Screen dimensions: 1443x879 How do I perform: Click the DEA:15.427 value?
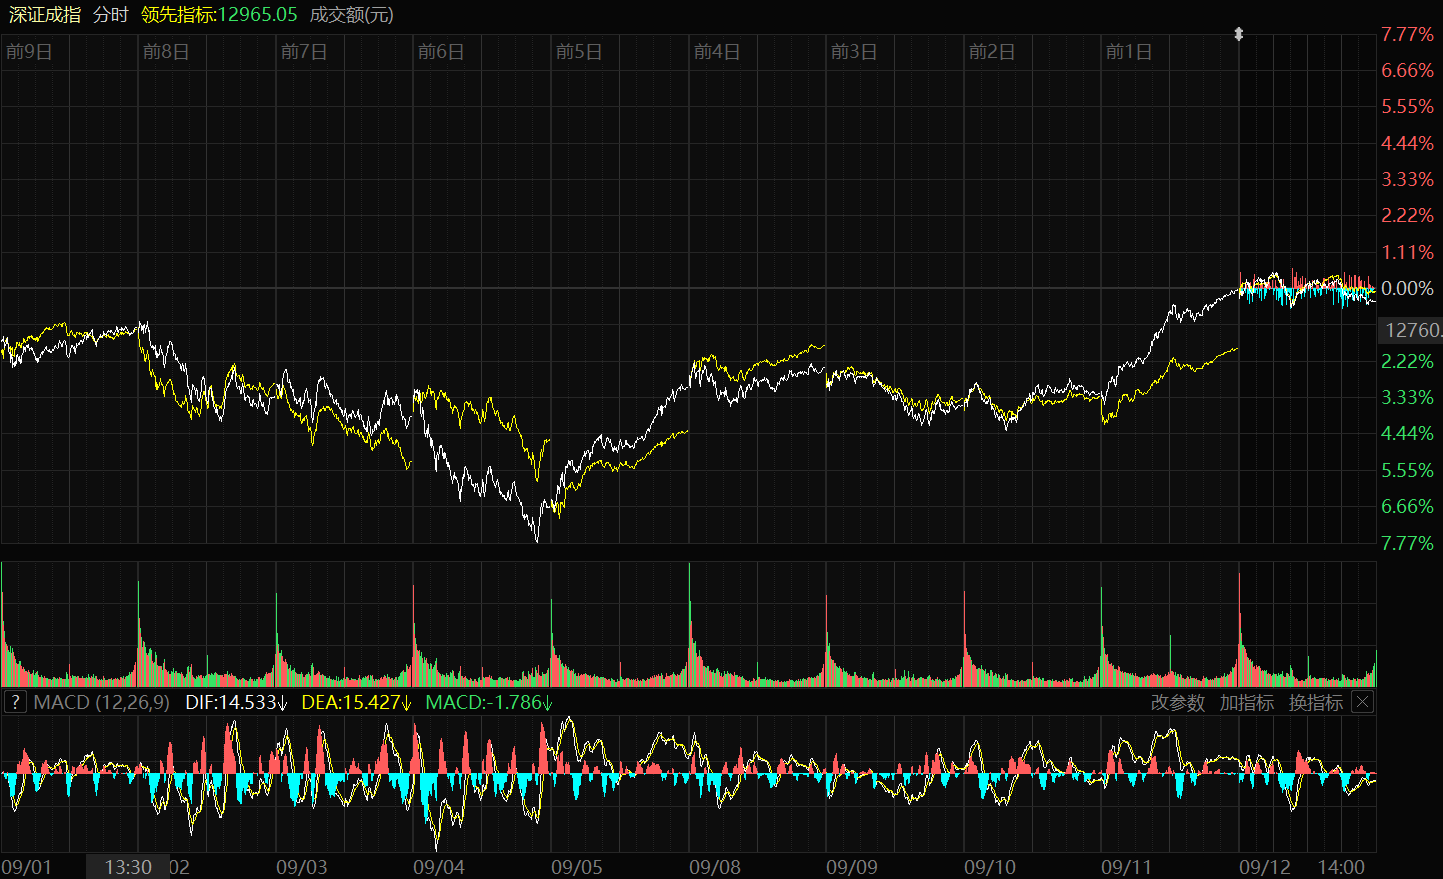pos(357,702)
